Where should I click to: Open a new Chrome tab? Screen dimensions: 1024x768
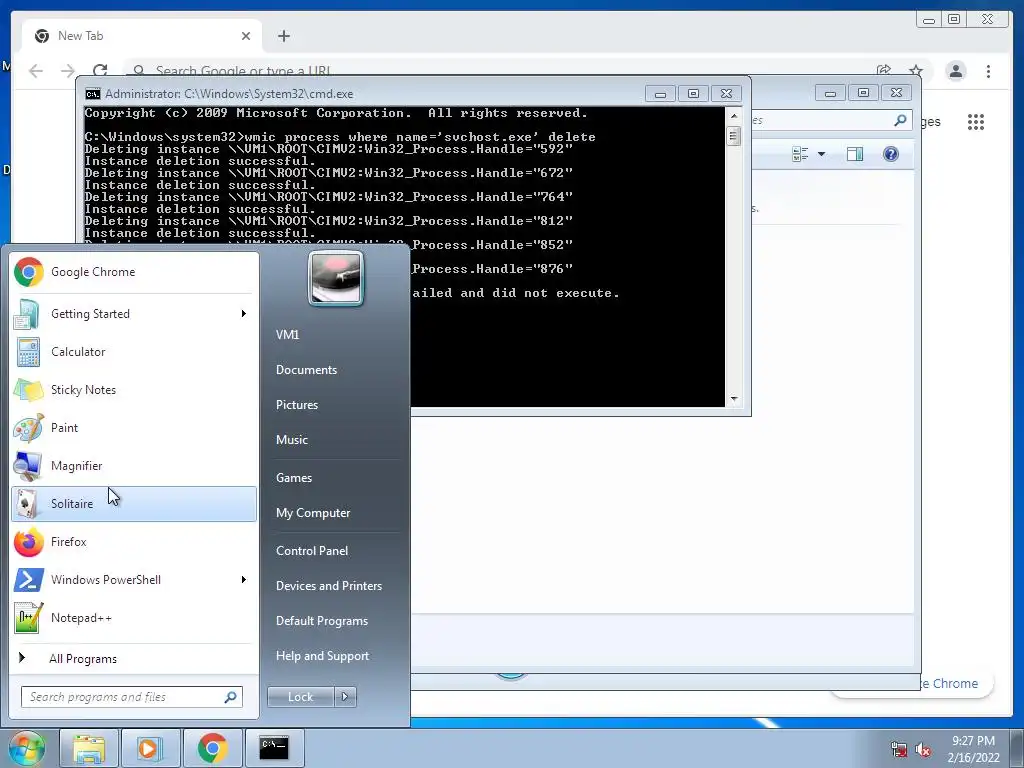tap(283, 36)
